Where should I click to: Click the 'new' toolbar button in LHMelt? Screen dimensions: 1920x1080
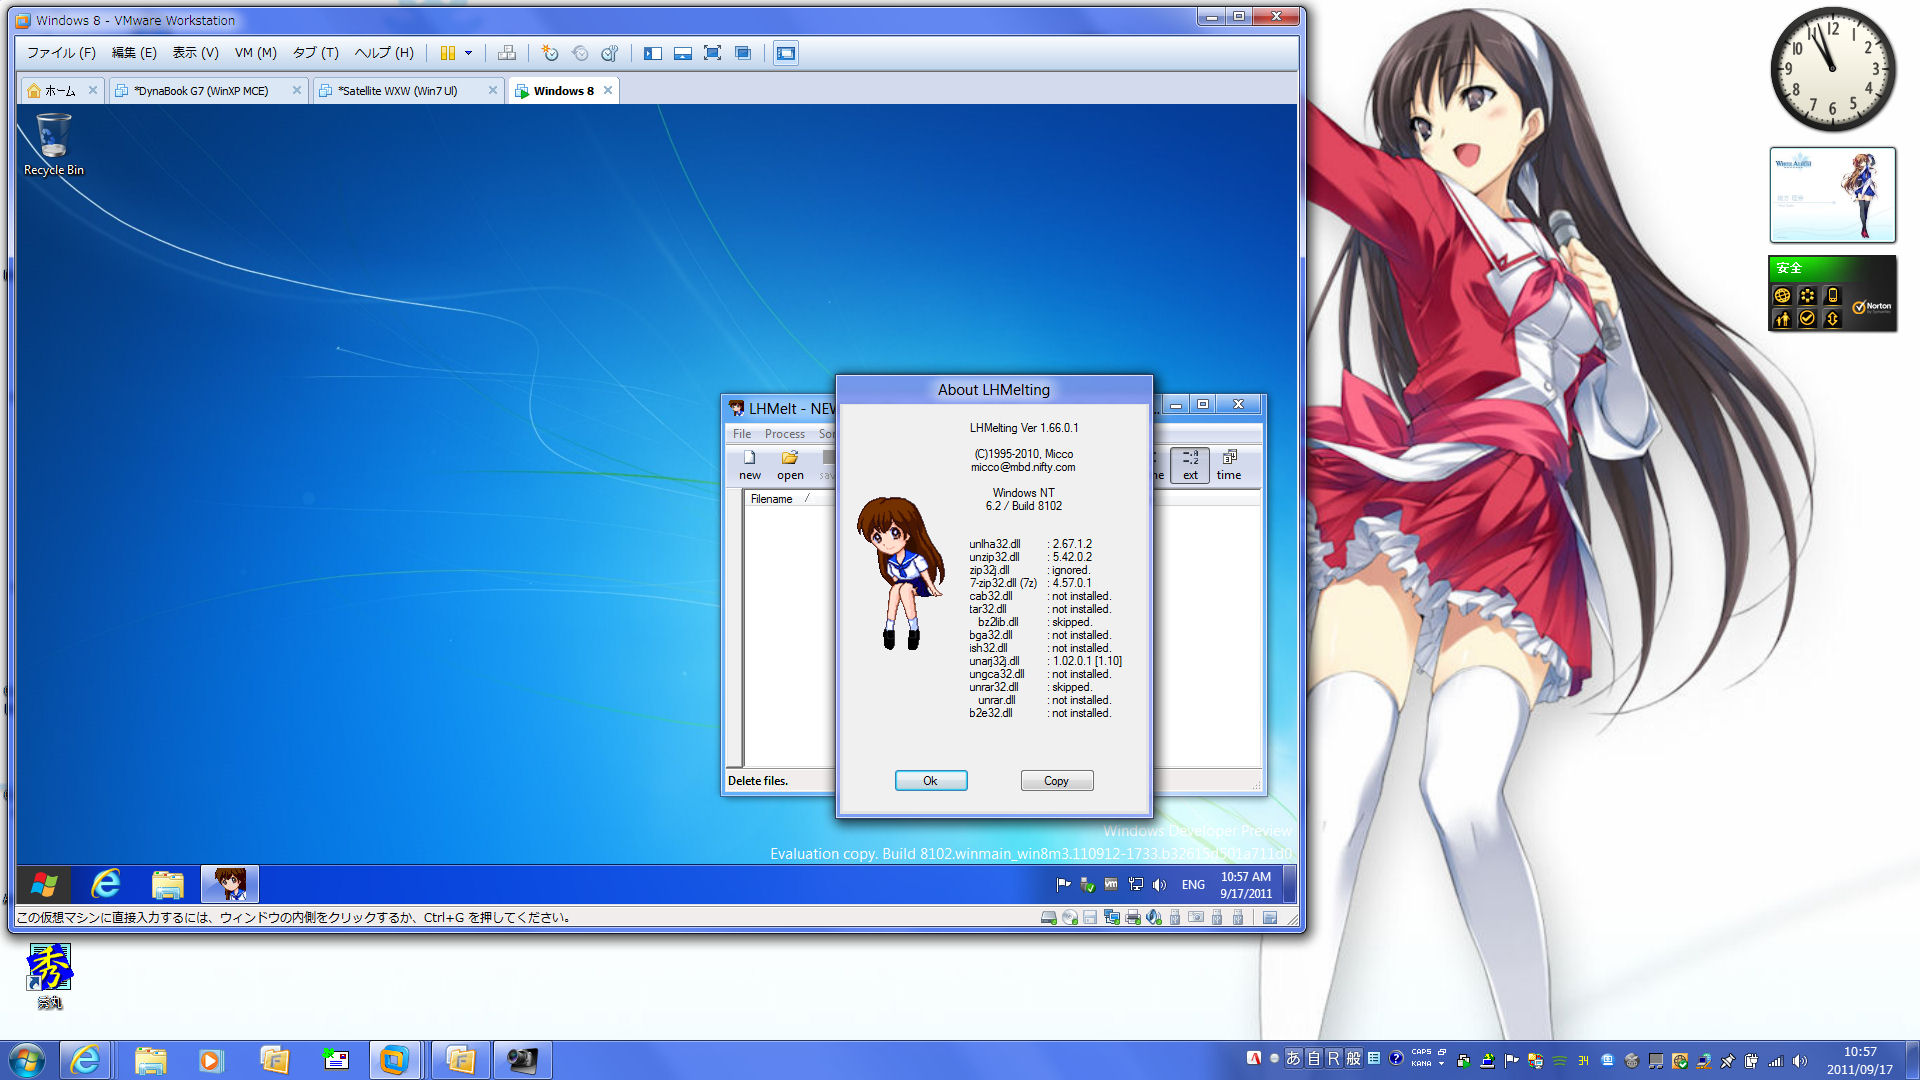point(750,465)
